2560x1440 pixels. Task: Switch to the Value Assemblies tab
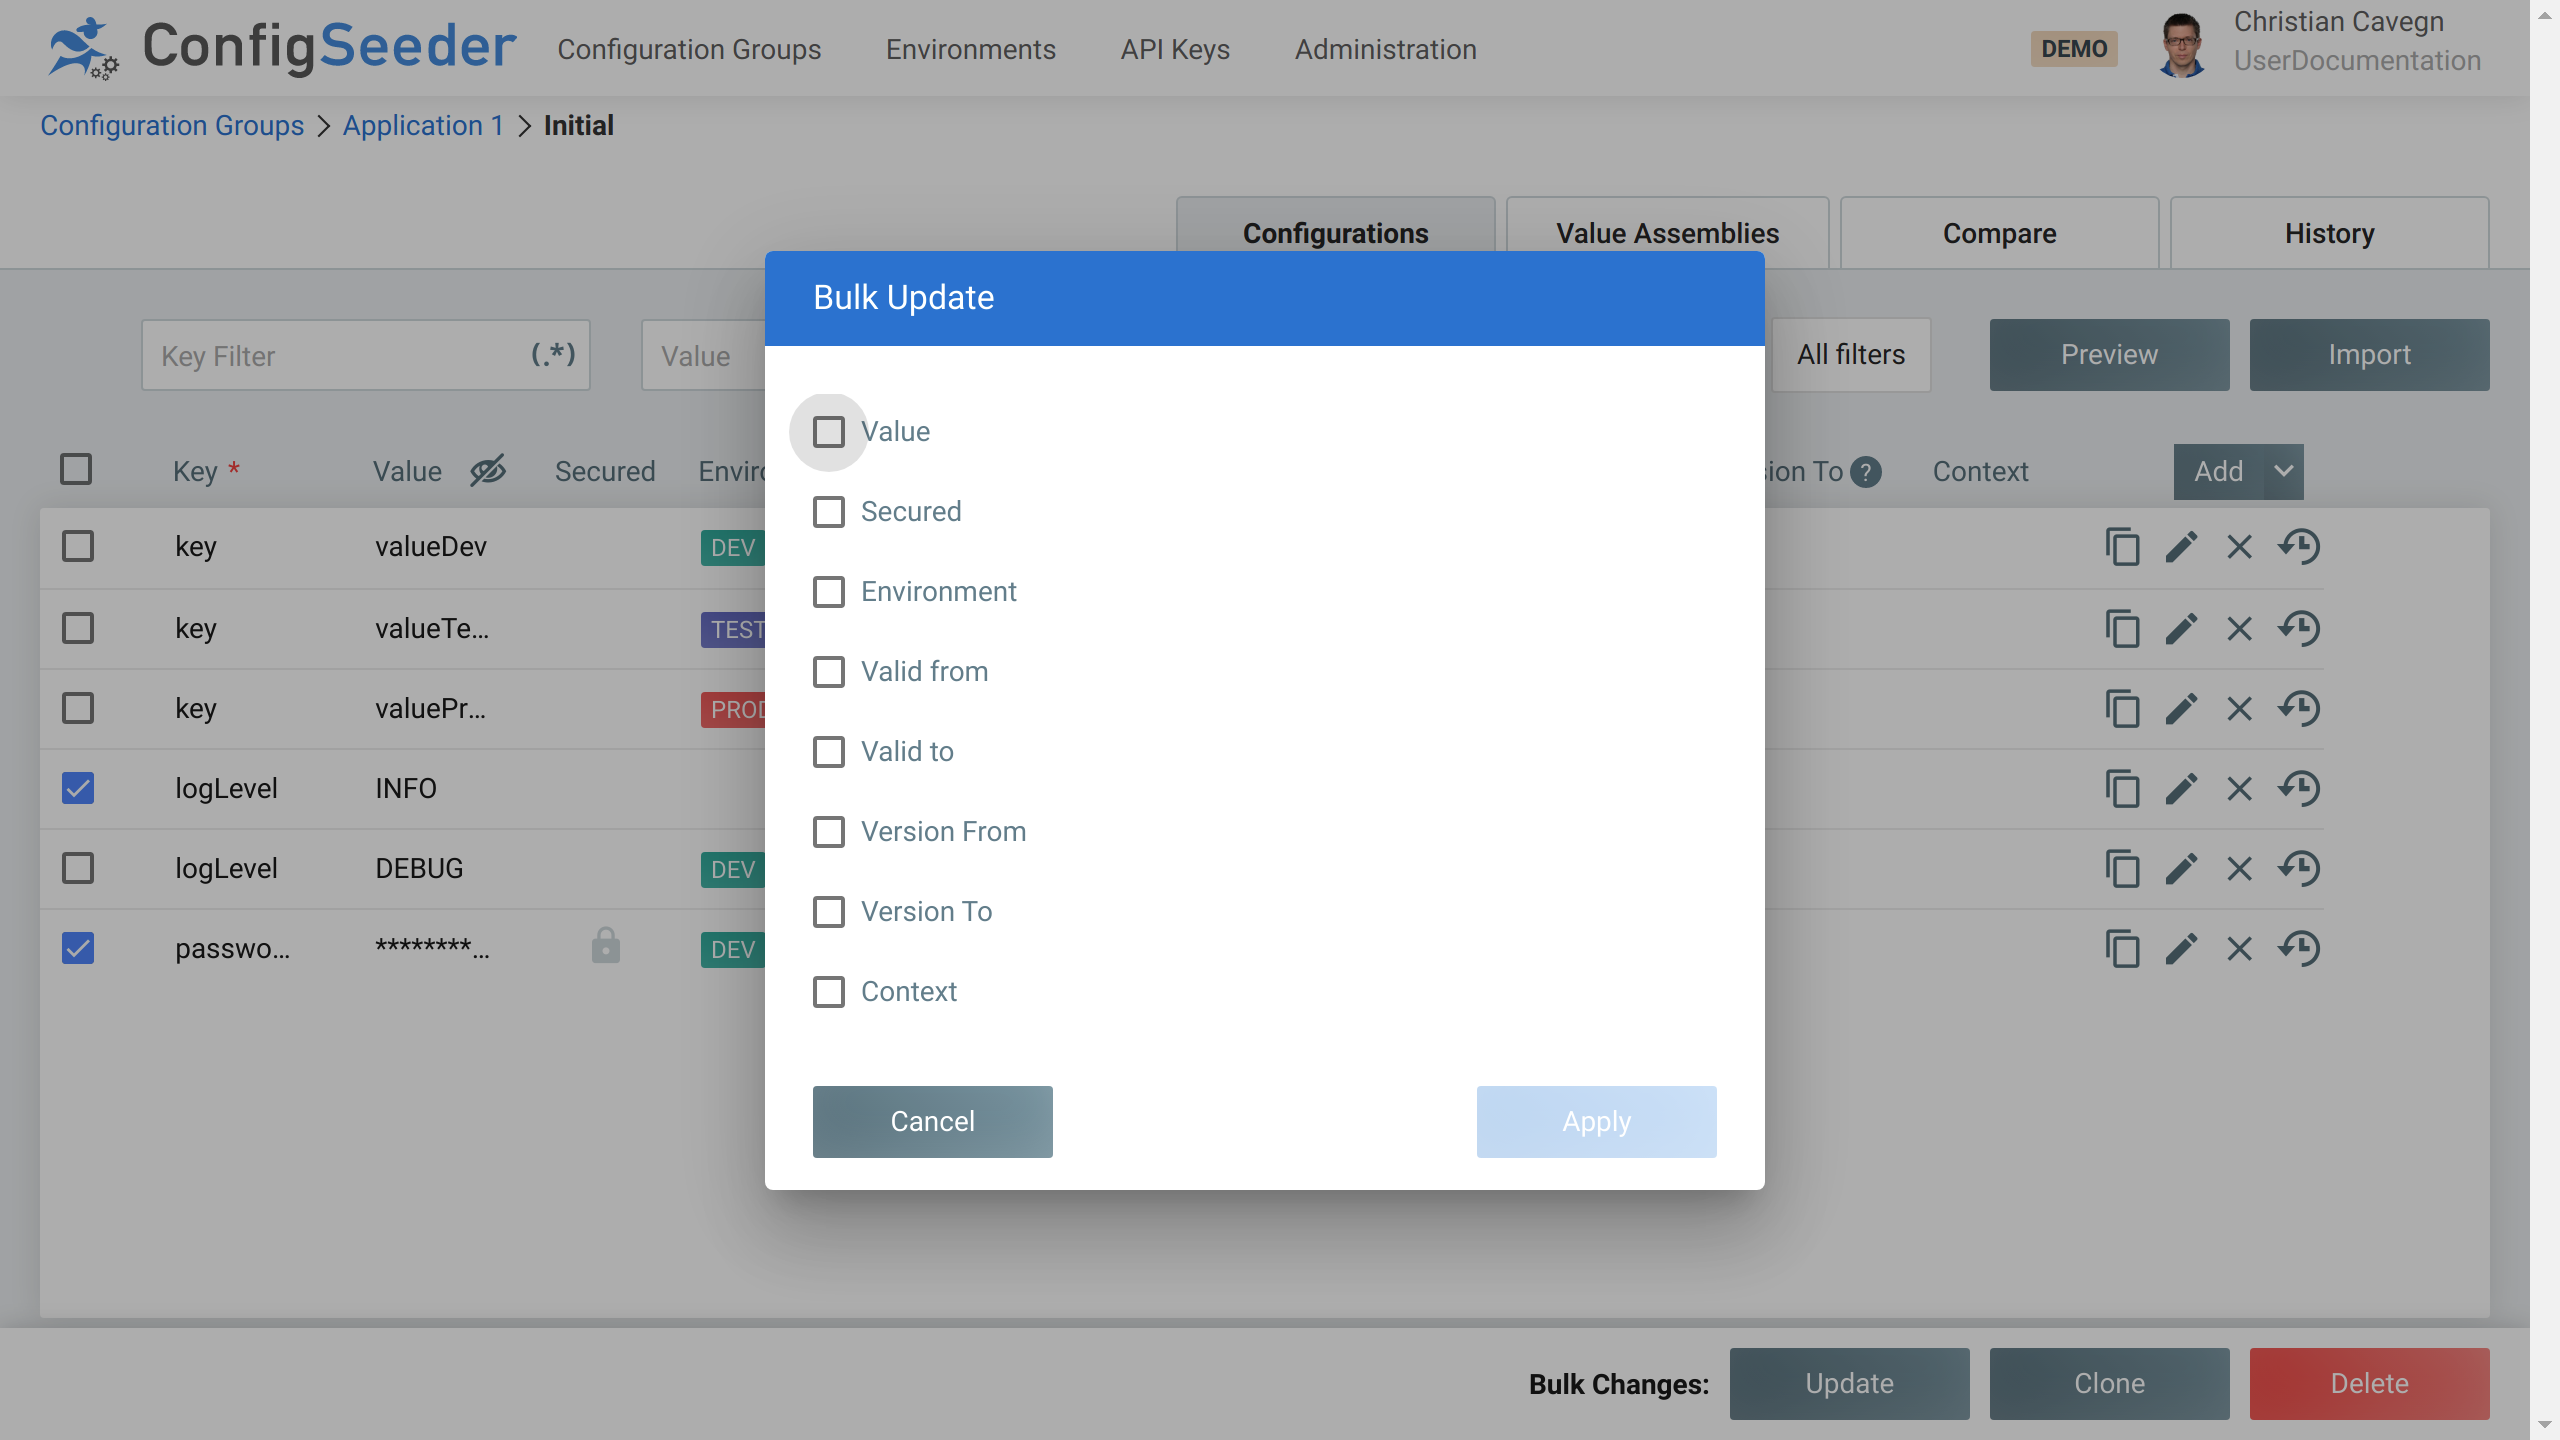pyautogui.click(x=1667, y=233)
